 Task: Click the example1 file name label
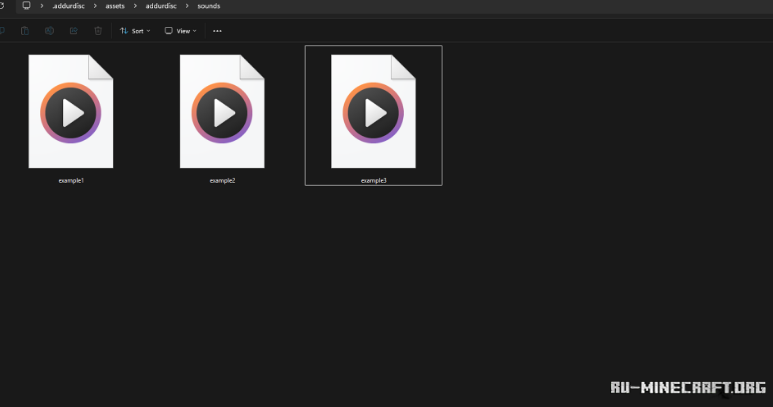[x=71, y=180]
